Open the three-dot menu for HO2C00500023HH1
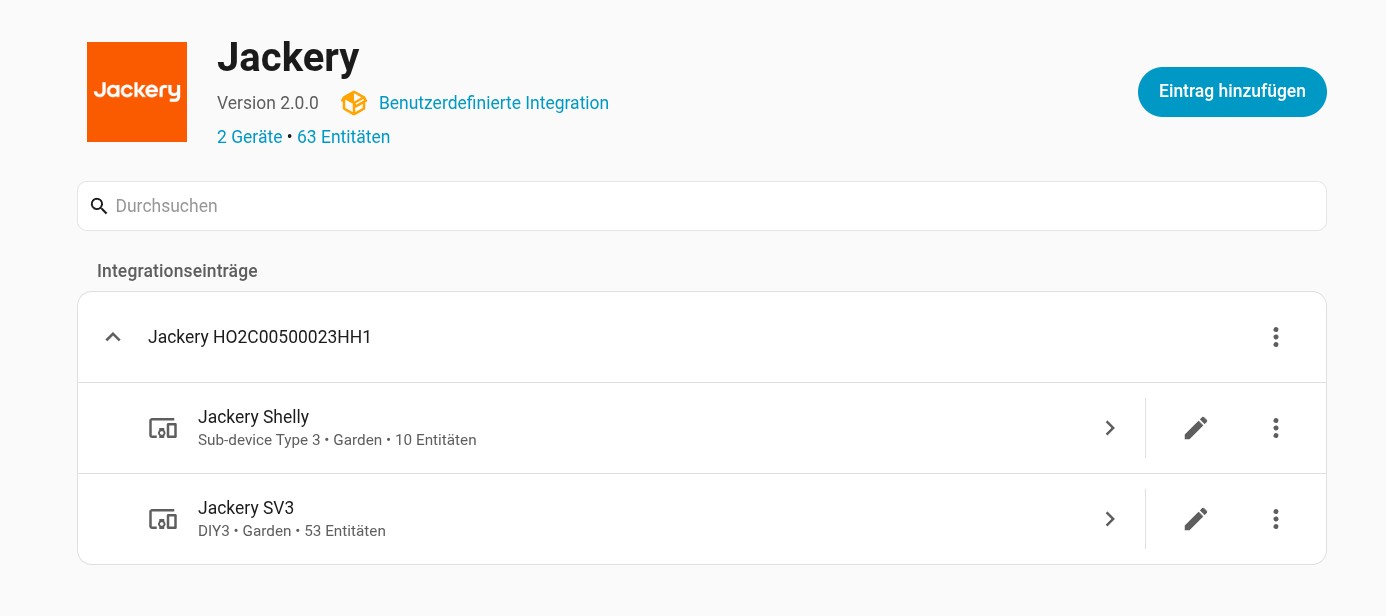Viewport: 1386px width, 616px height. (x=1276, y=337)
